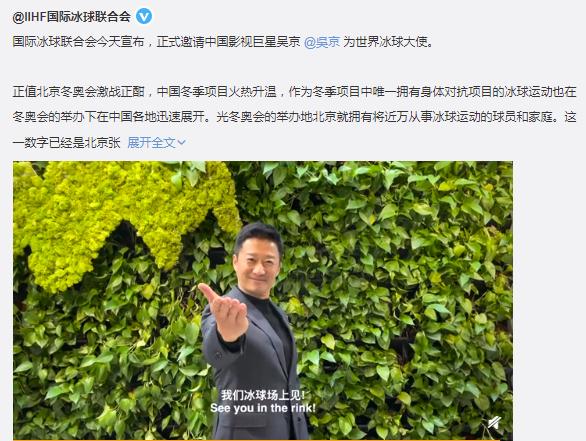586x441 pixels.
Task: Unmute the video via the muted speaker icon
Action: (494, 423)
